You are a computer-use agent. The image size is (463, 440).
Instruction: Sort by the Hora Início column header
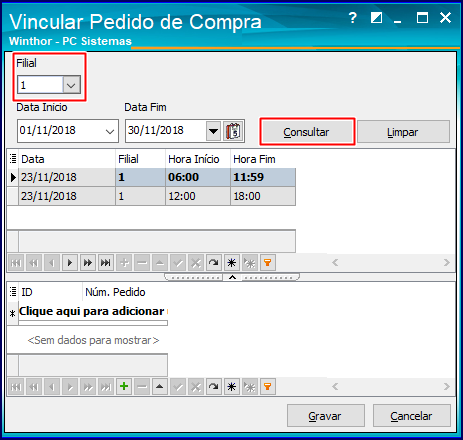[198, 159]
